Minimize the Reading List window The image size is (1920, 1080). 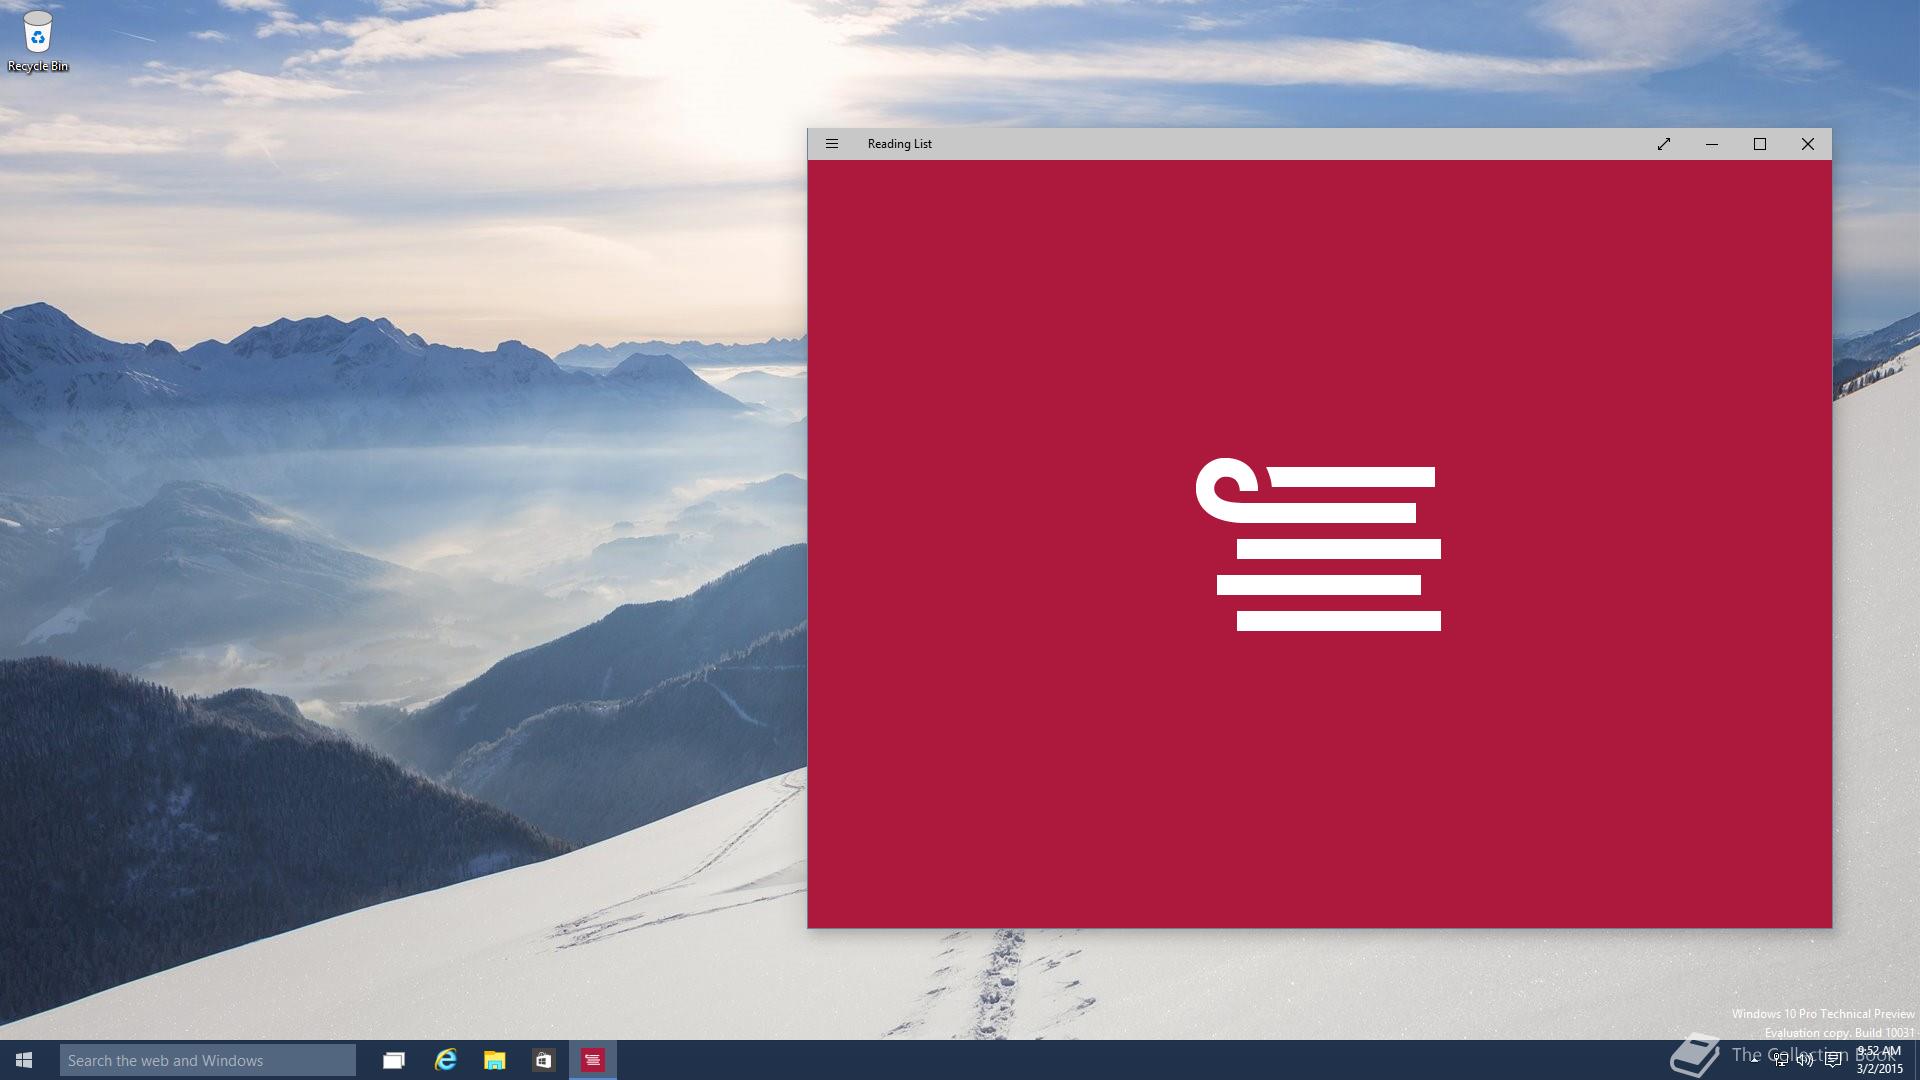pos(1712,144)
